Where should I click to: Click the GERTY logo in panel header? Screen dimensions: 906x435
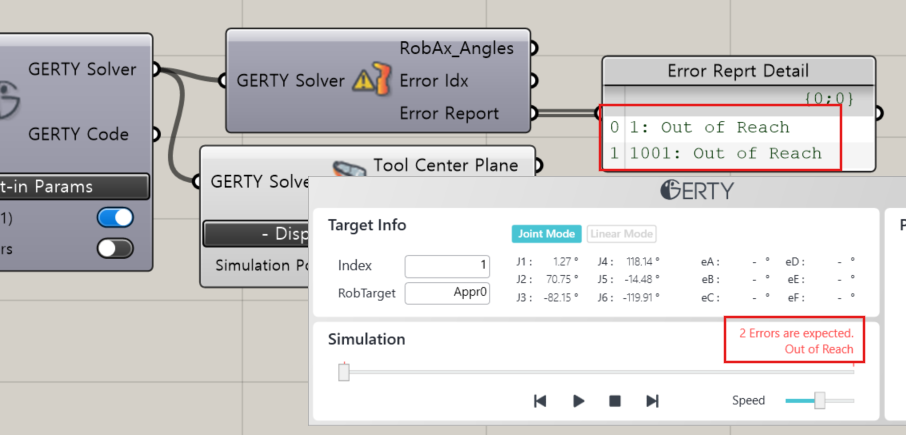(x=696, y=190)
